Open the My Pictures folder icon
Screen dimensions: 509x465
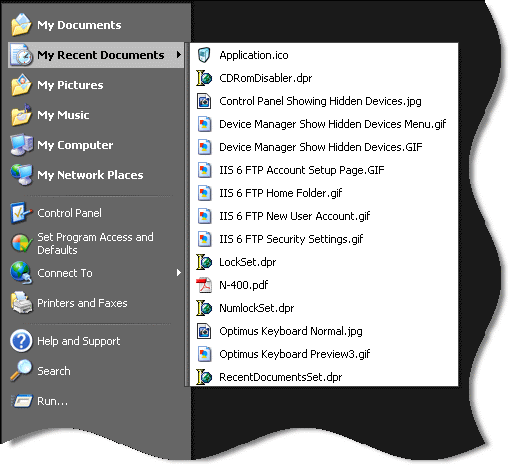(x=21, y=85)
